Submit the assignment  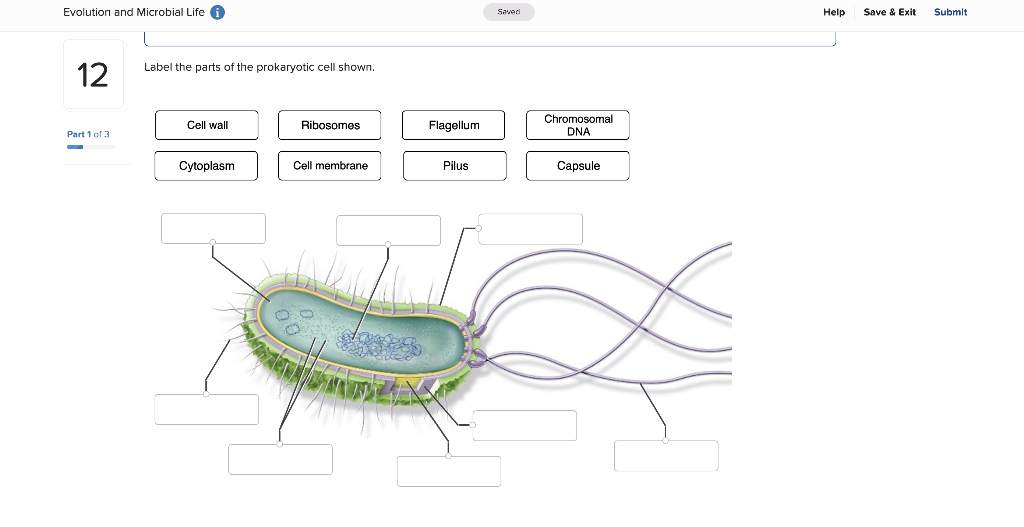click(x=950, y=12)
